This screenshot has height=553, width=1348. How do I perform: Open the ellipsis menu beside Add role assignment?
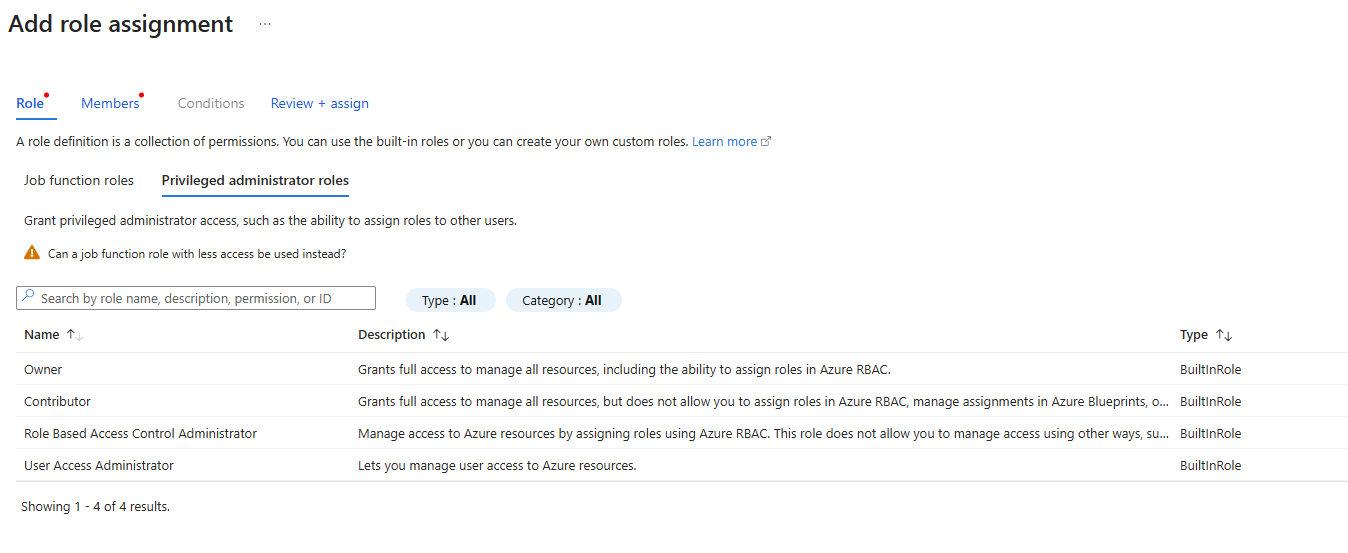click(x=265, y=24)
